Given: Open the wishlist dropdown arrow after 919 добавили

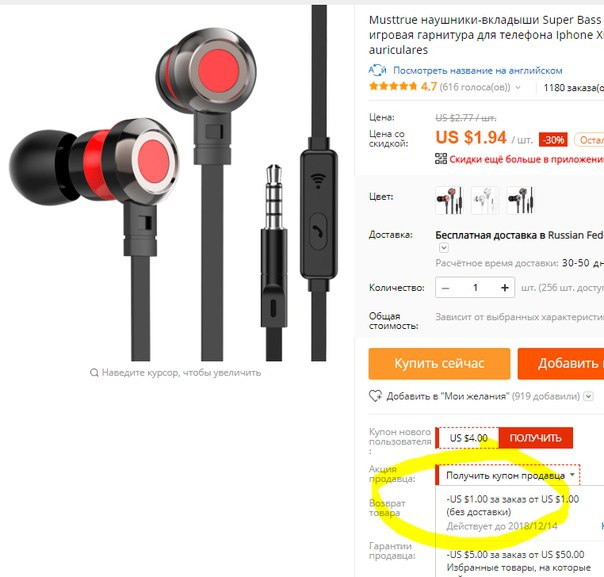Looking at the screenshot, I should click(588, 396).
